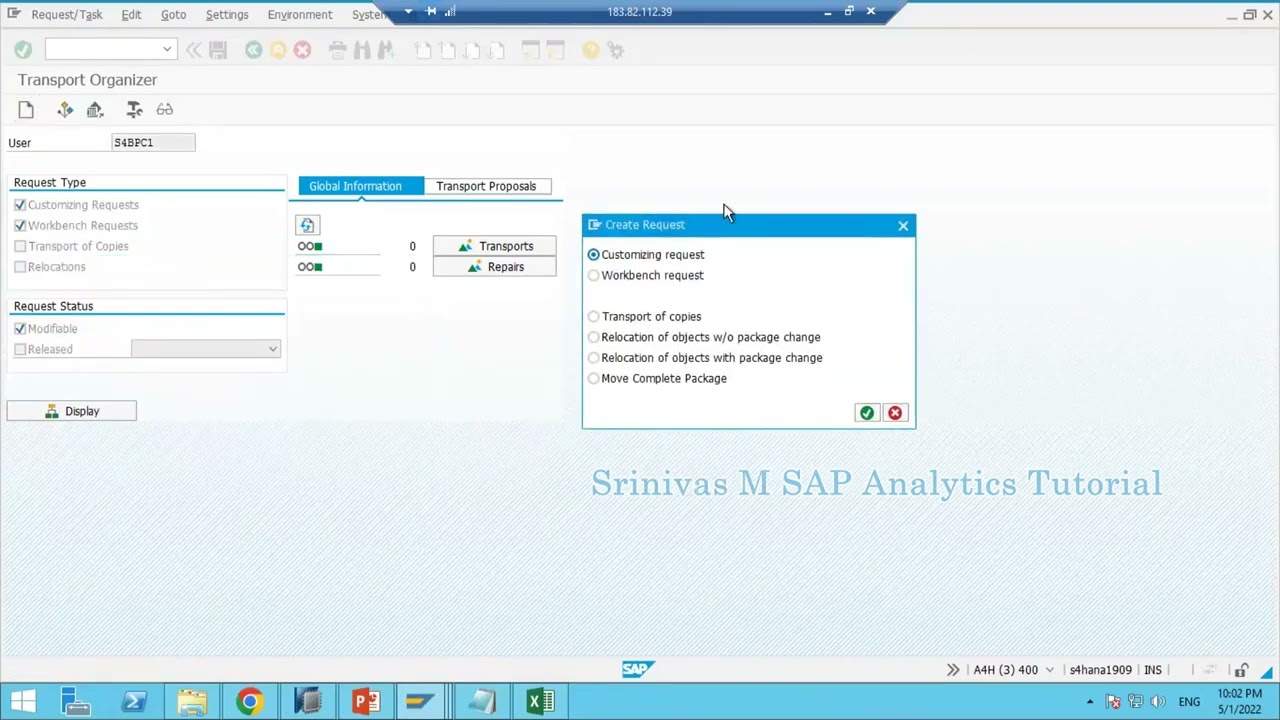Open PowerPoint from the taskbar
The width and height of the screenshot is (1280, 720).
tap(366, 701)
